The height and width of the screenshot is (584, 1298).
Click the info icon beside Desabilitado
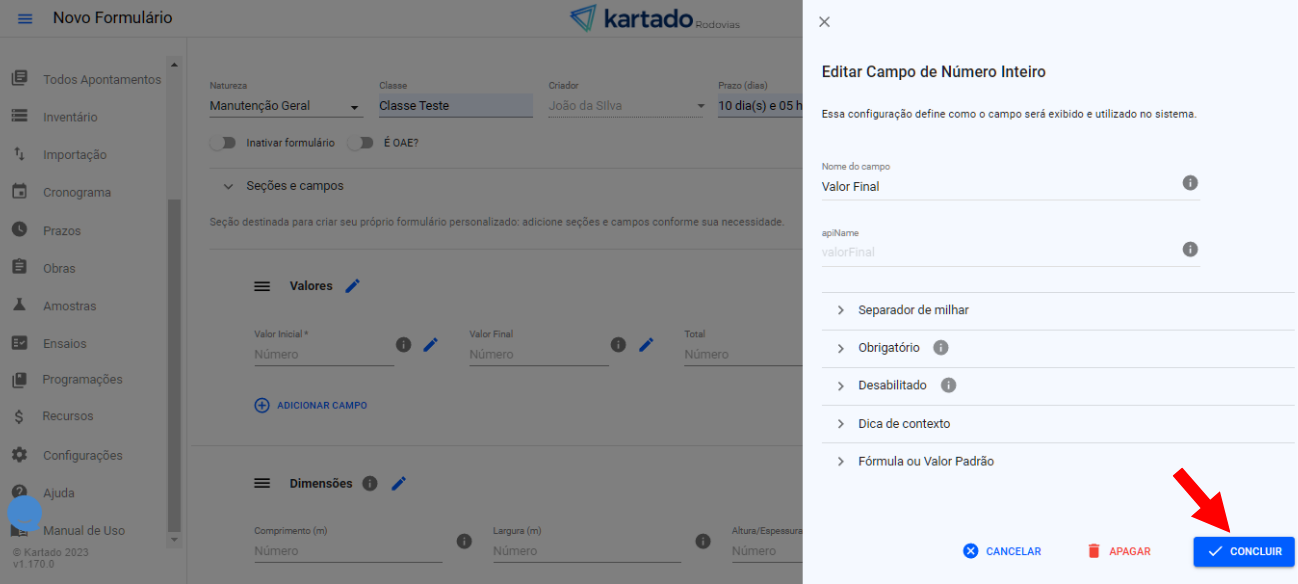(948, 385)
